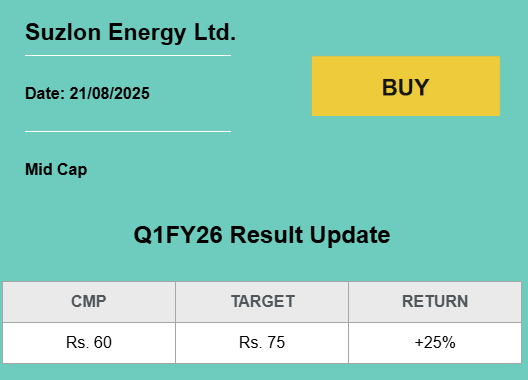528x380 pixels.
Task: Click the white line below the date
Action: (128, 131)
